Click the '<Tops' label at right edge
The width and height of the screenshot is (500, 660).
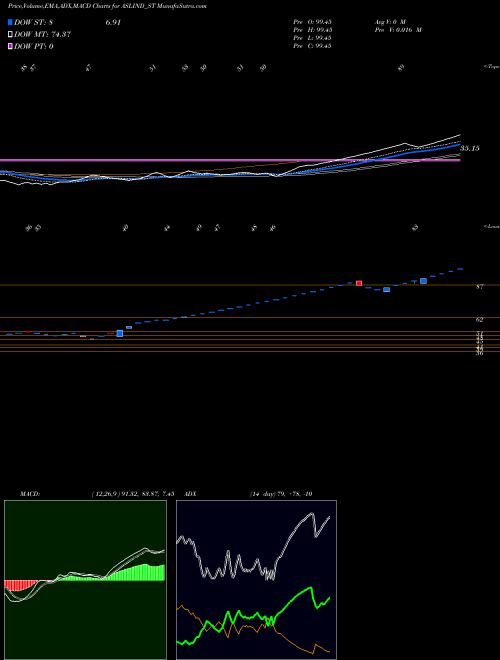(491, 67)
